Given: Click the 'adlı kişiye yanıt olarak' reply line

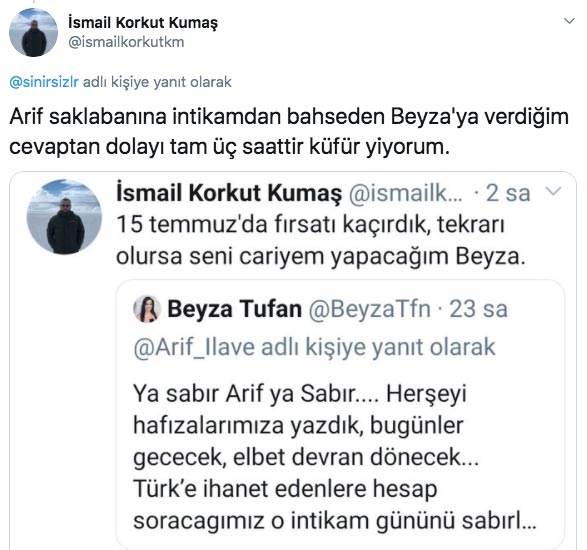Looking at the screenshot, I should pyautogui.click(x=157, y=82).
